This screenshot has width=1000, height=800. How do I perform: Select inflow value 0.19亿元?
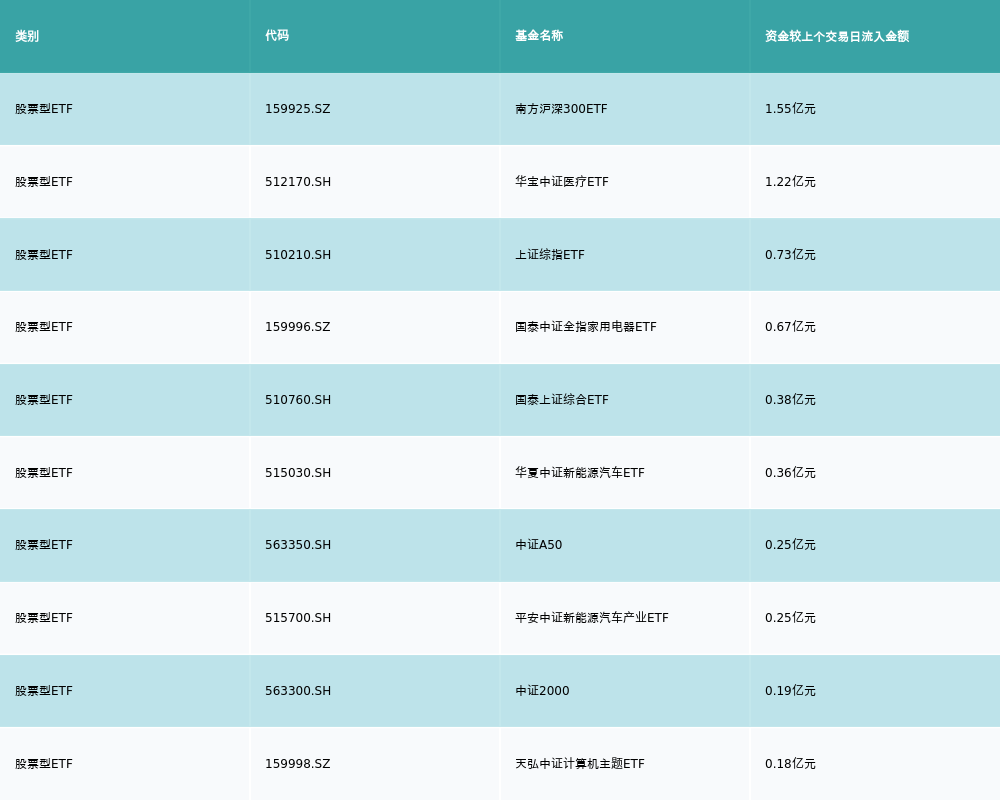(x=790, y=691)
